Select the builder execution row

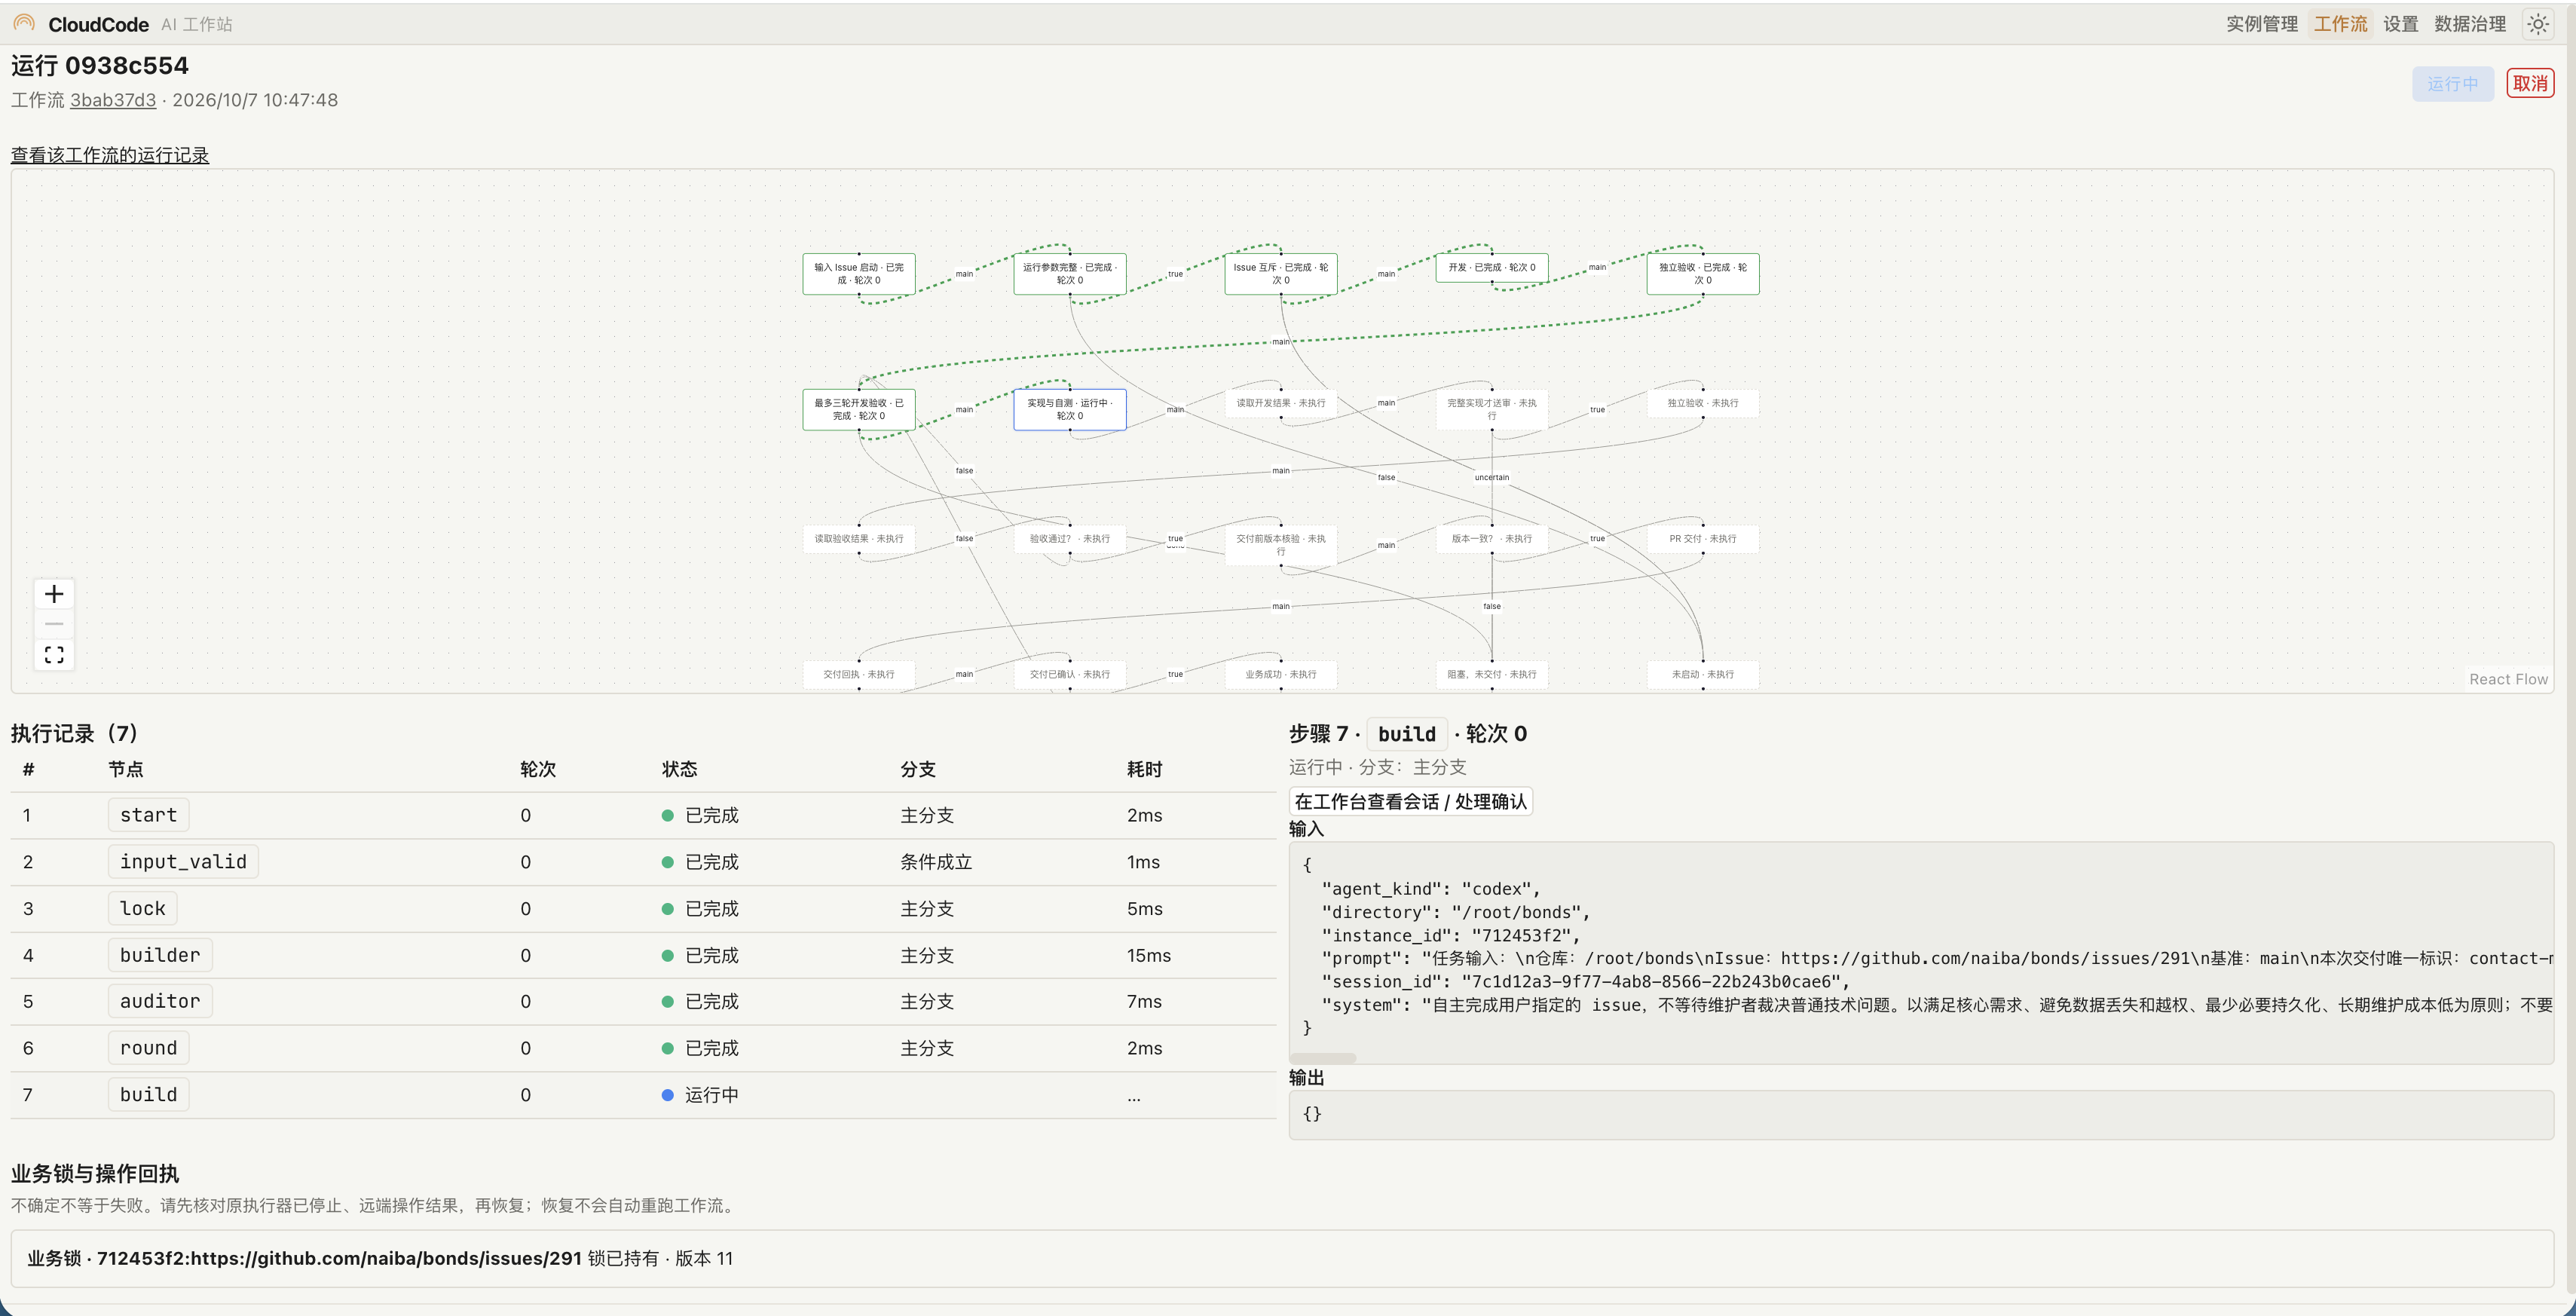click(x=643, y=955)
